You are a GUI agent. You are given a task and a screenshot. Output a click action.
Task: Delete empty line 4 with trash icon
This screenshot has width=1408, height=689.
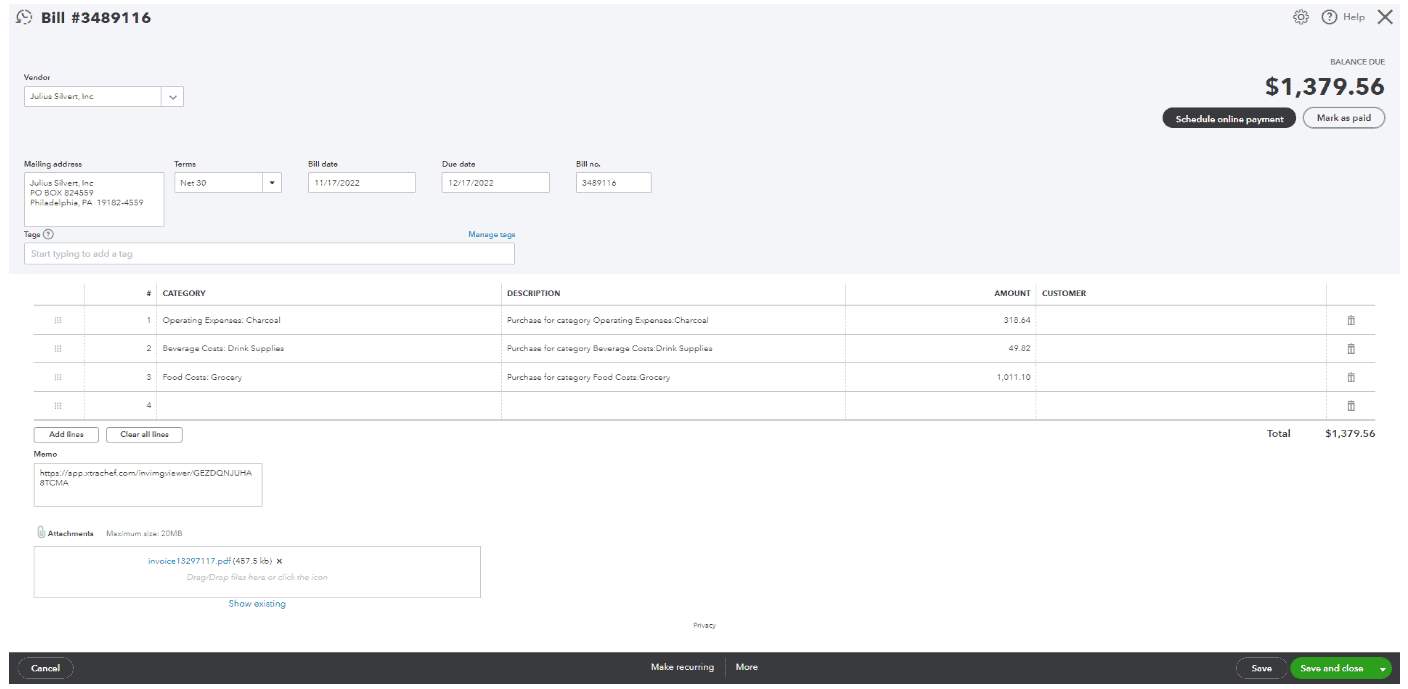[1351, 405]
